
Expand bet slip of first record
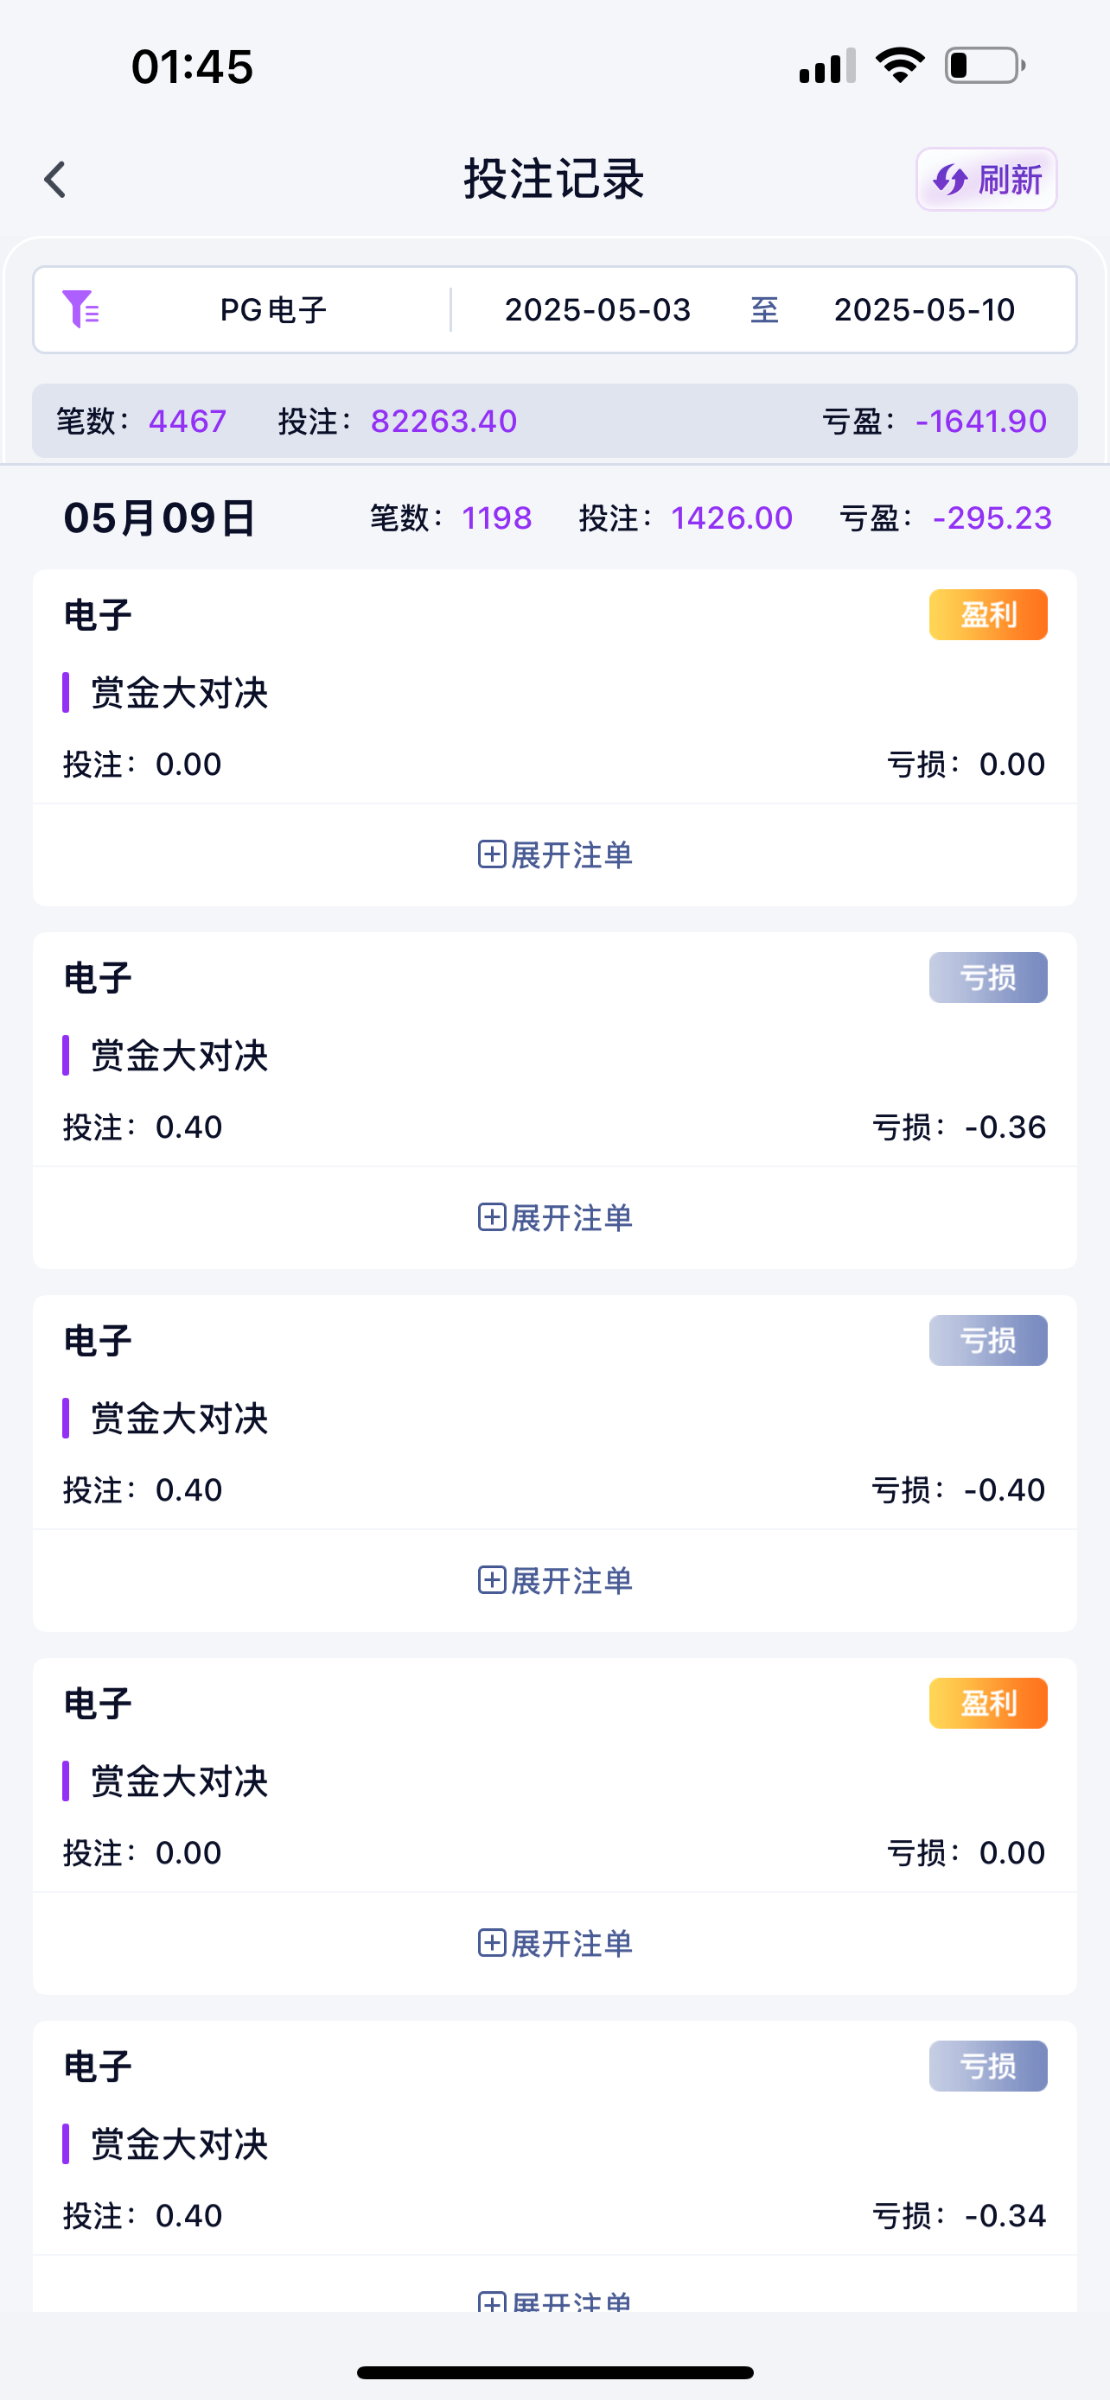click(555, 855)
